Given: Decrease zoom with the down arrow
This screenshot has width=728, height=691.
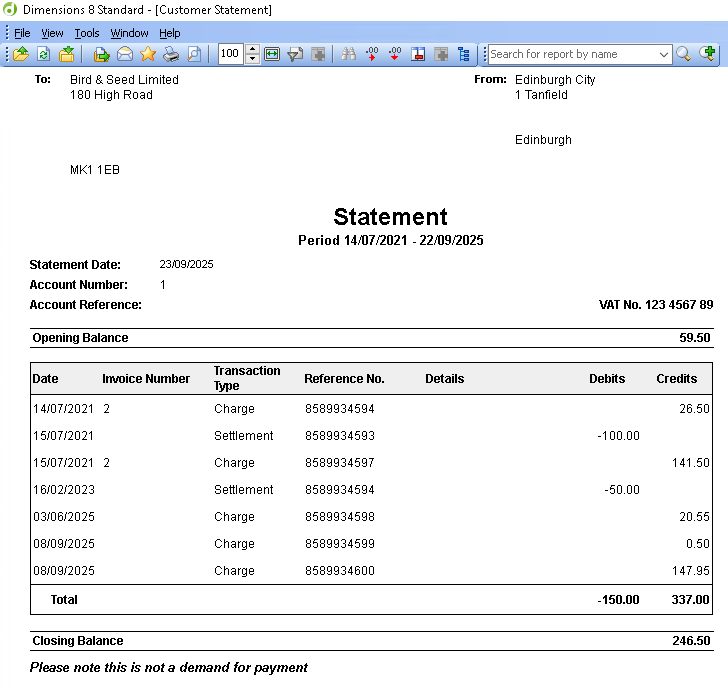Looking at the screenshot, I should pyautogui.click(x=252, y=59).
